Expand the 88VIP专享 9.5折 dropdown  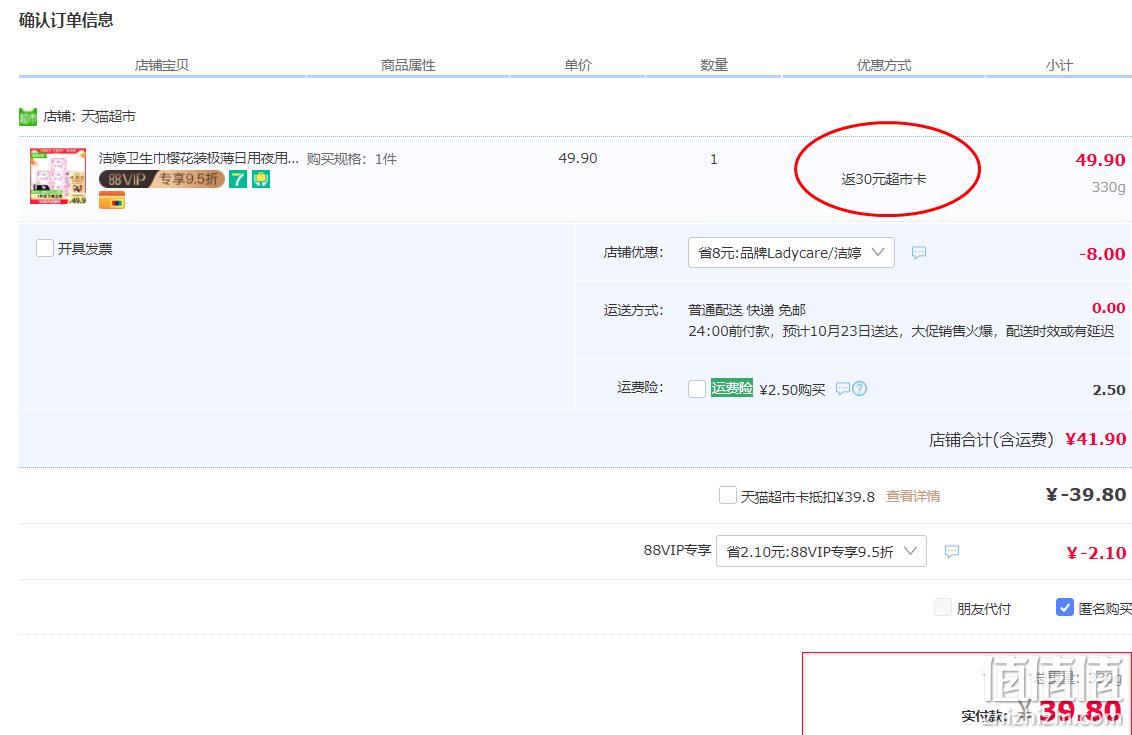click(x=821, y=552)
